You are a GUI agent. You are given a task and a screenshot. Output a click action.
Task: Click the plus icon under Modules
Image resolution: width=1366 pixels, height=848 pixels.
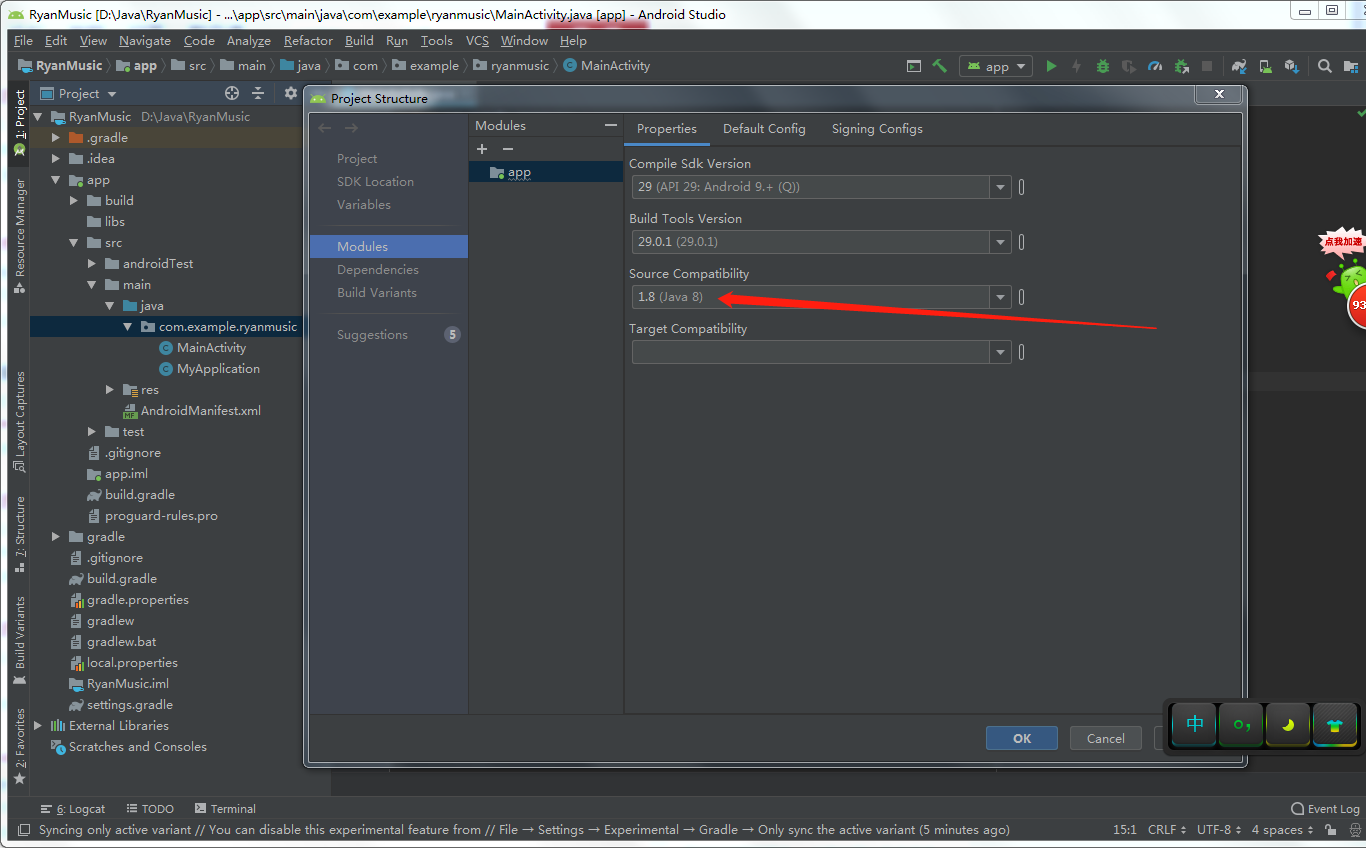482,149
